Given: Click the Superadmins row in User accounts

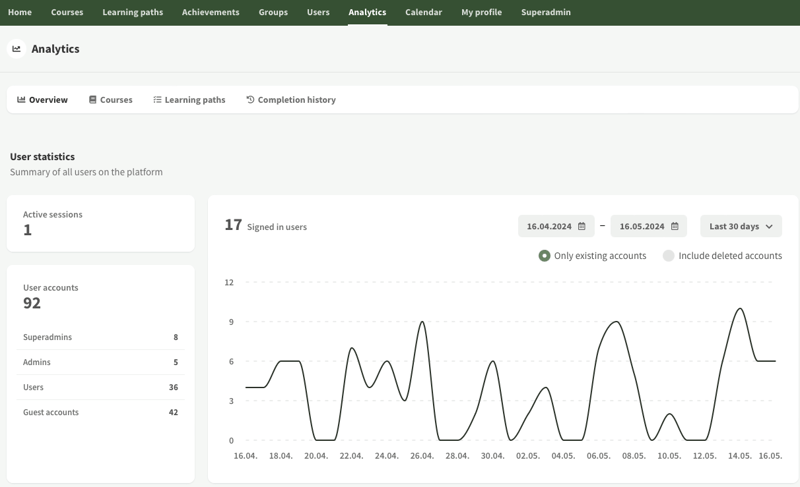Looking at the screenshot, I should click(x=101, y=337).
